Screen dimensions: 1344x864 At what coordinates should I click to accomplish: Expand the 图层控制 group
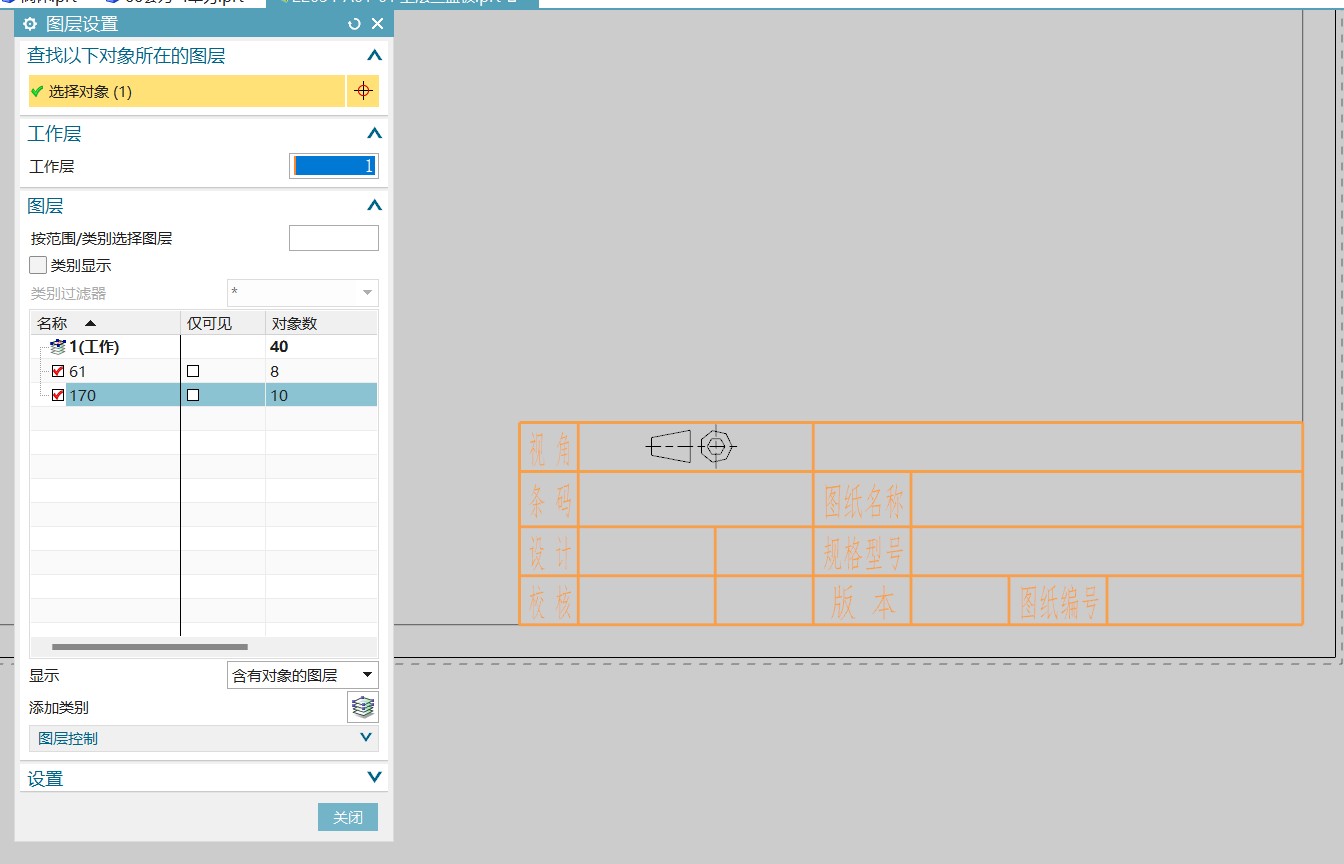(x=204, y=738)
